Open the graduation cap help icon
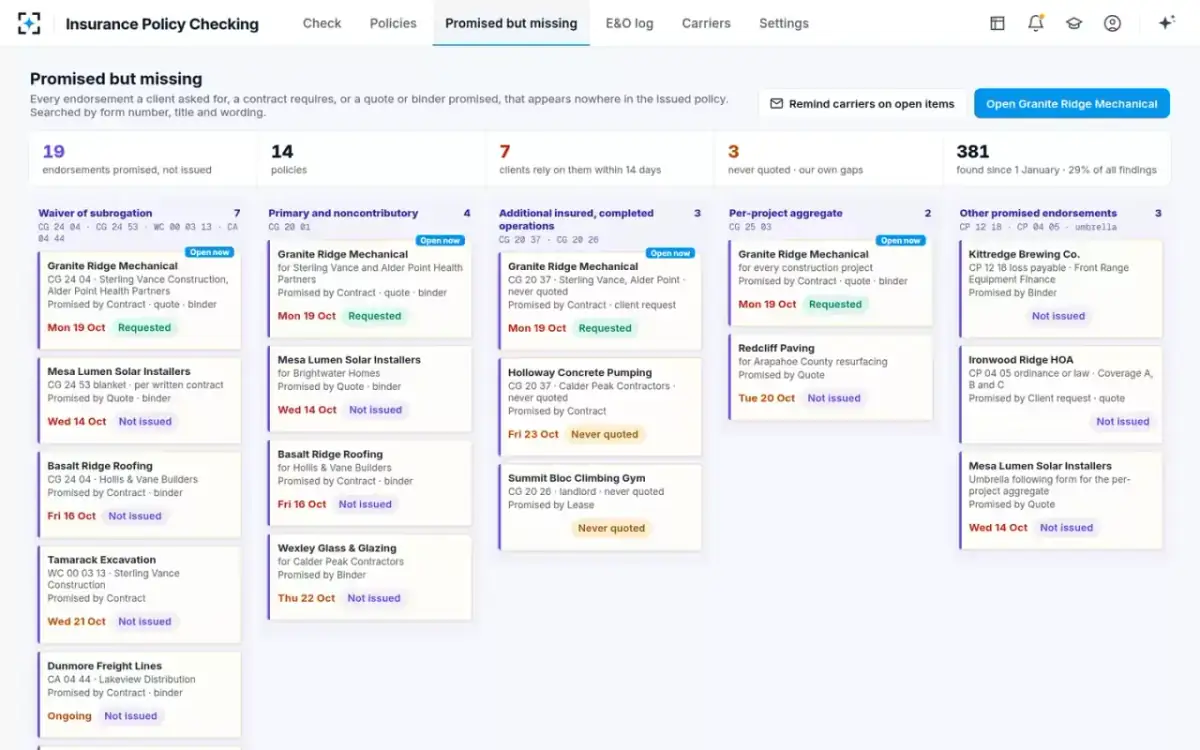The width and height of the screenshot is (1200, 750). (x=1074, y=23)
